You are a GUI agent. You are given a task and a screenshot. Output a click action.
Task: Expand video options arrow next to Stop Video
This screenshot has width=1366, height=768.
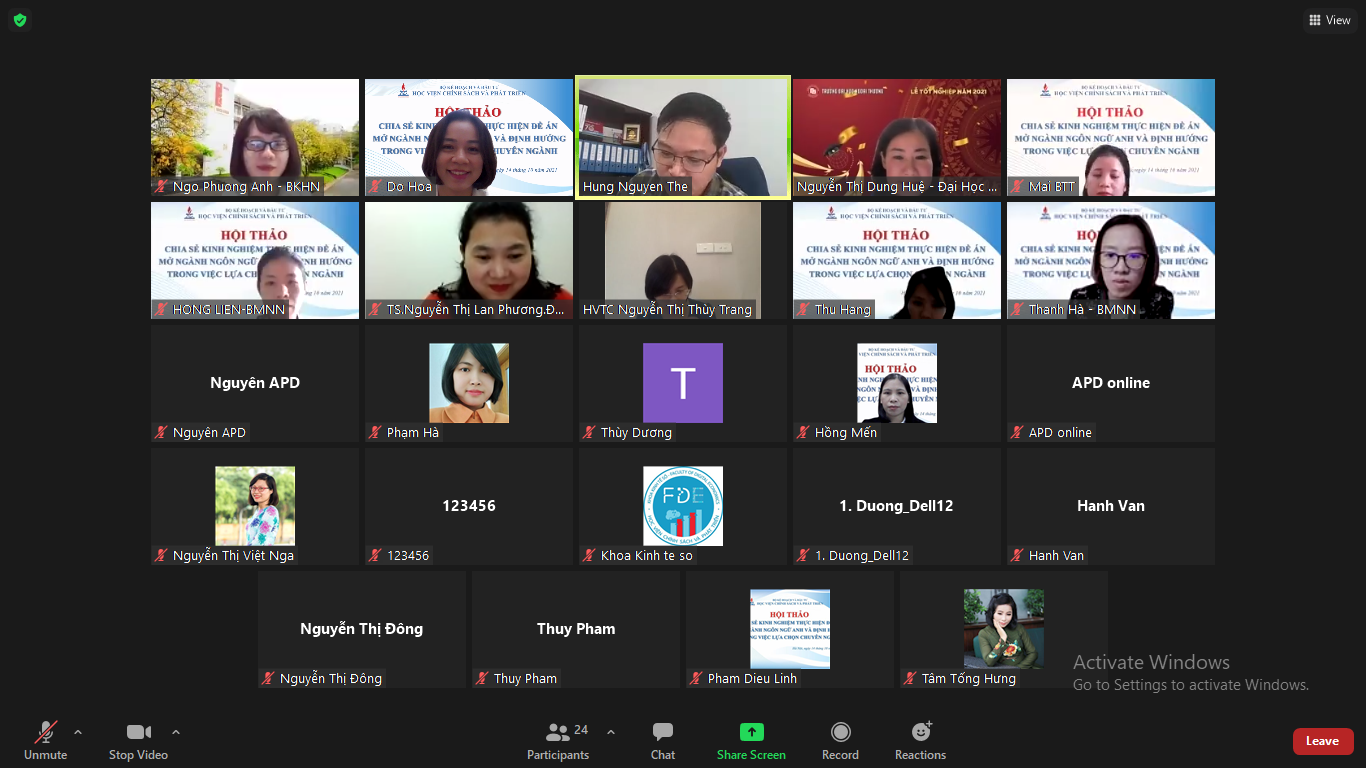[x=176, y=732]
